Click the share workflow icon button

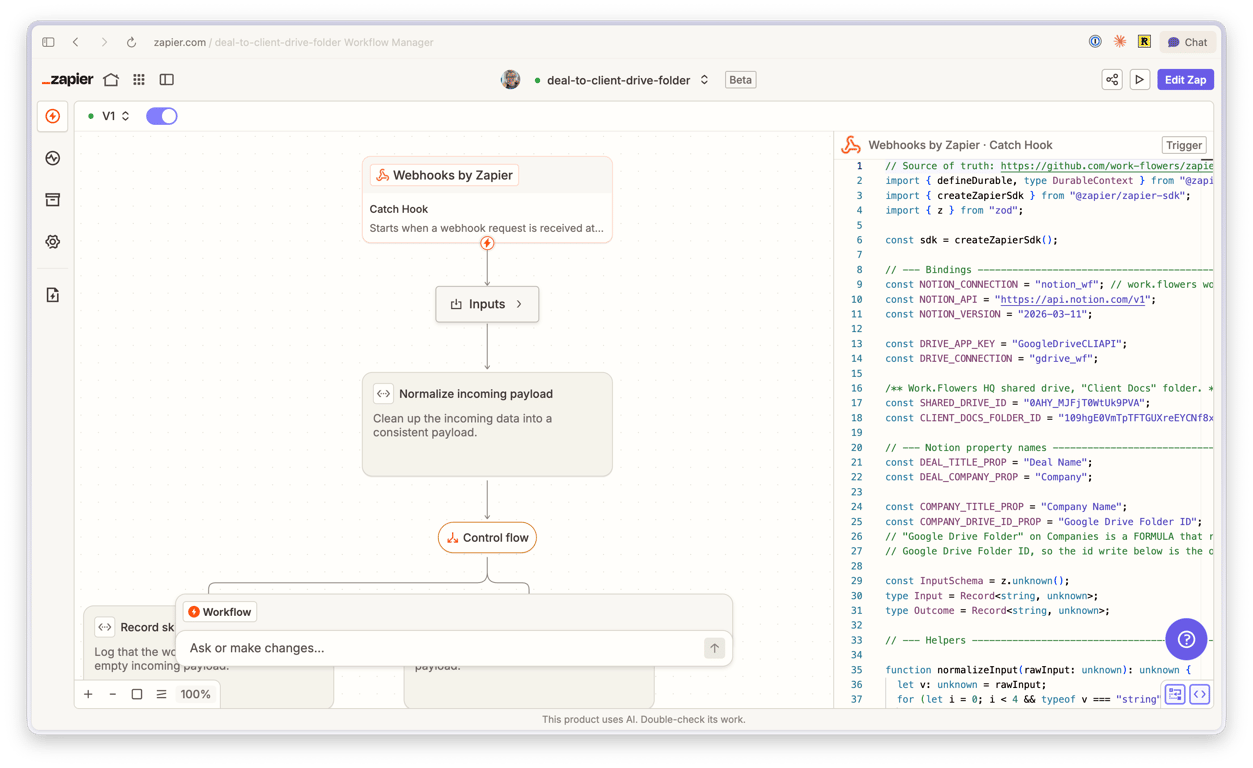1112,80
